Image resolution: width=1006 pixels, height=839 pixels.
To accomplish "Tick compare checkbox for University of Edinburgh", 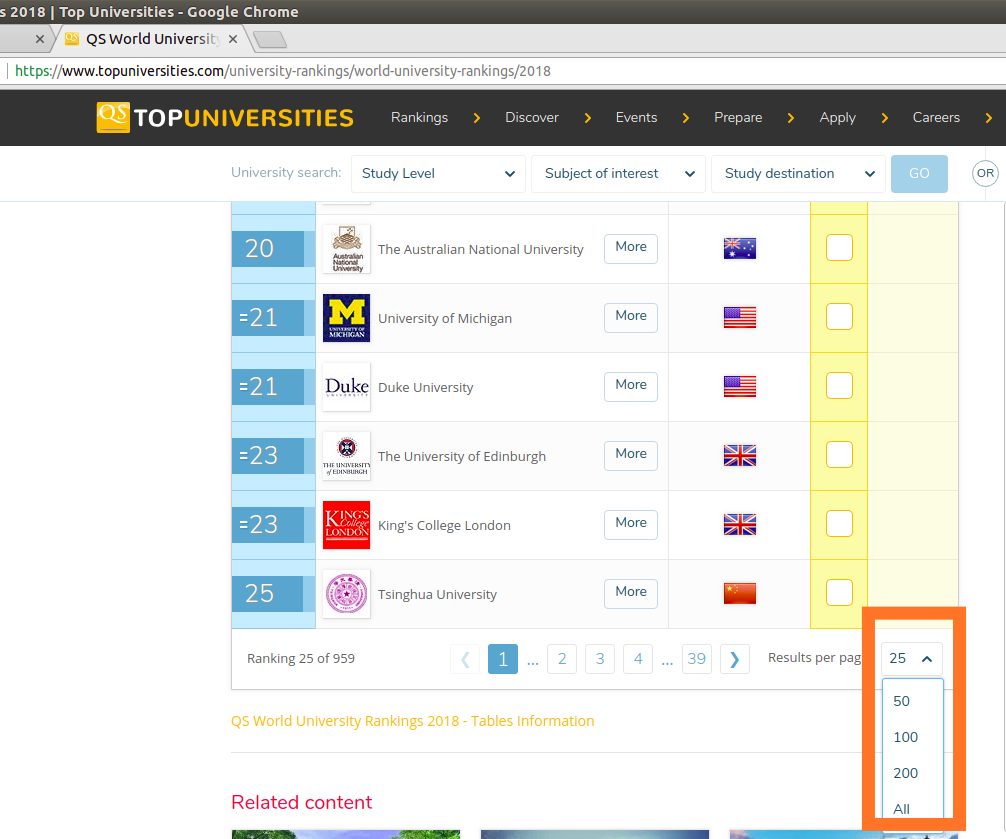I will tap(839, 454).
